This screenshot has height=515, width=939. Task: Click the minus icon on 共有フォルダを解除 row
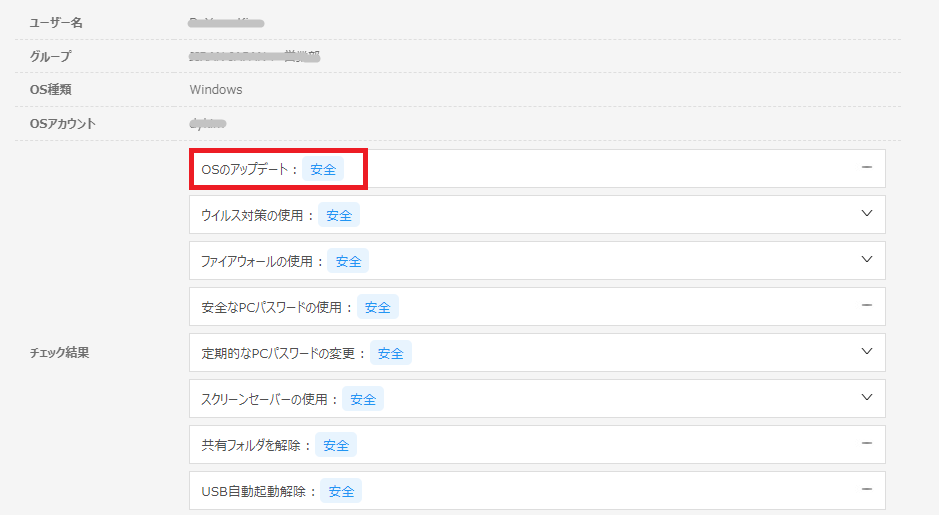pos(867,443)
